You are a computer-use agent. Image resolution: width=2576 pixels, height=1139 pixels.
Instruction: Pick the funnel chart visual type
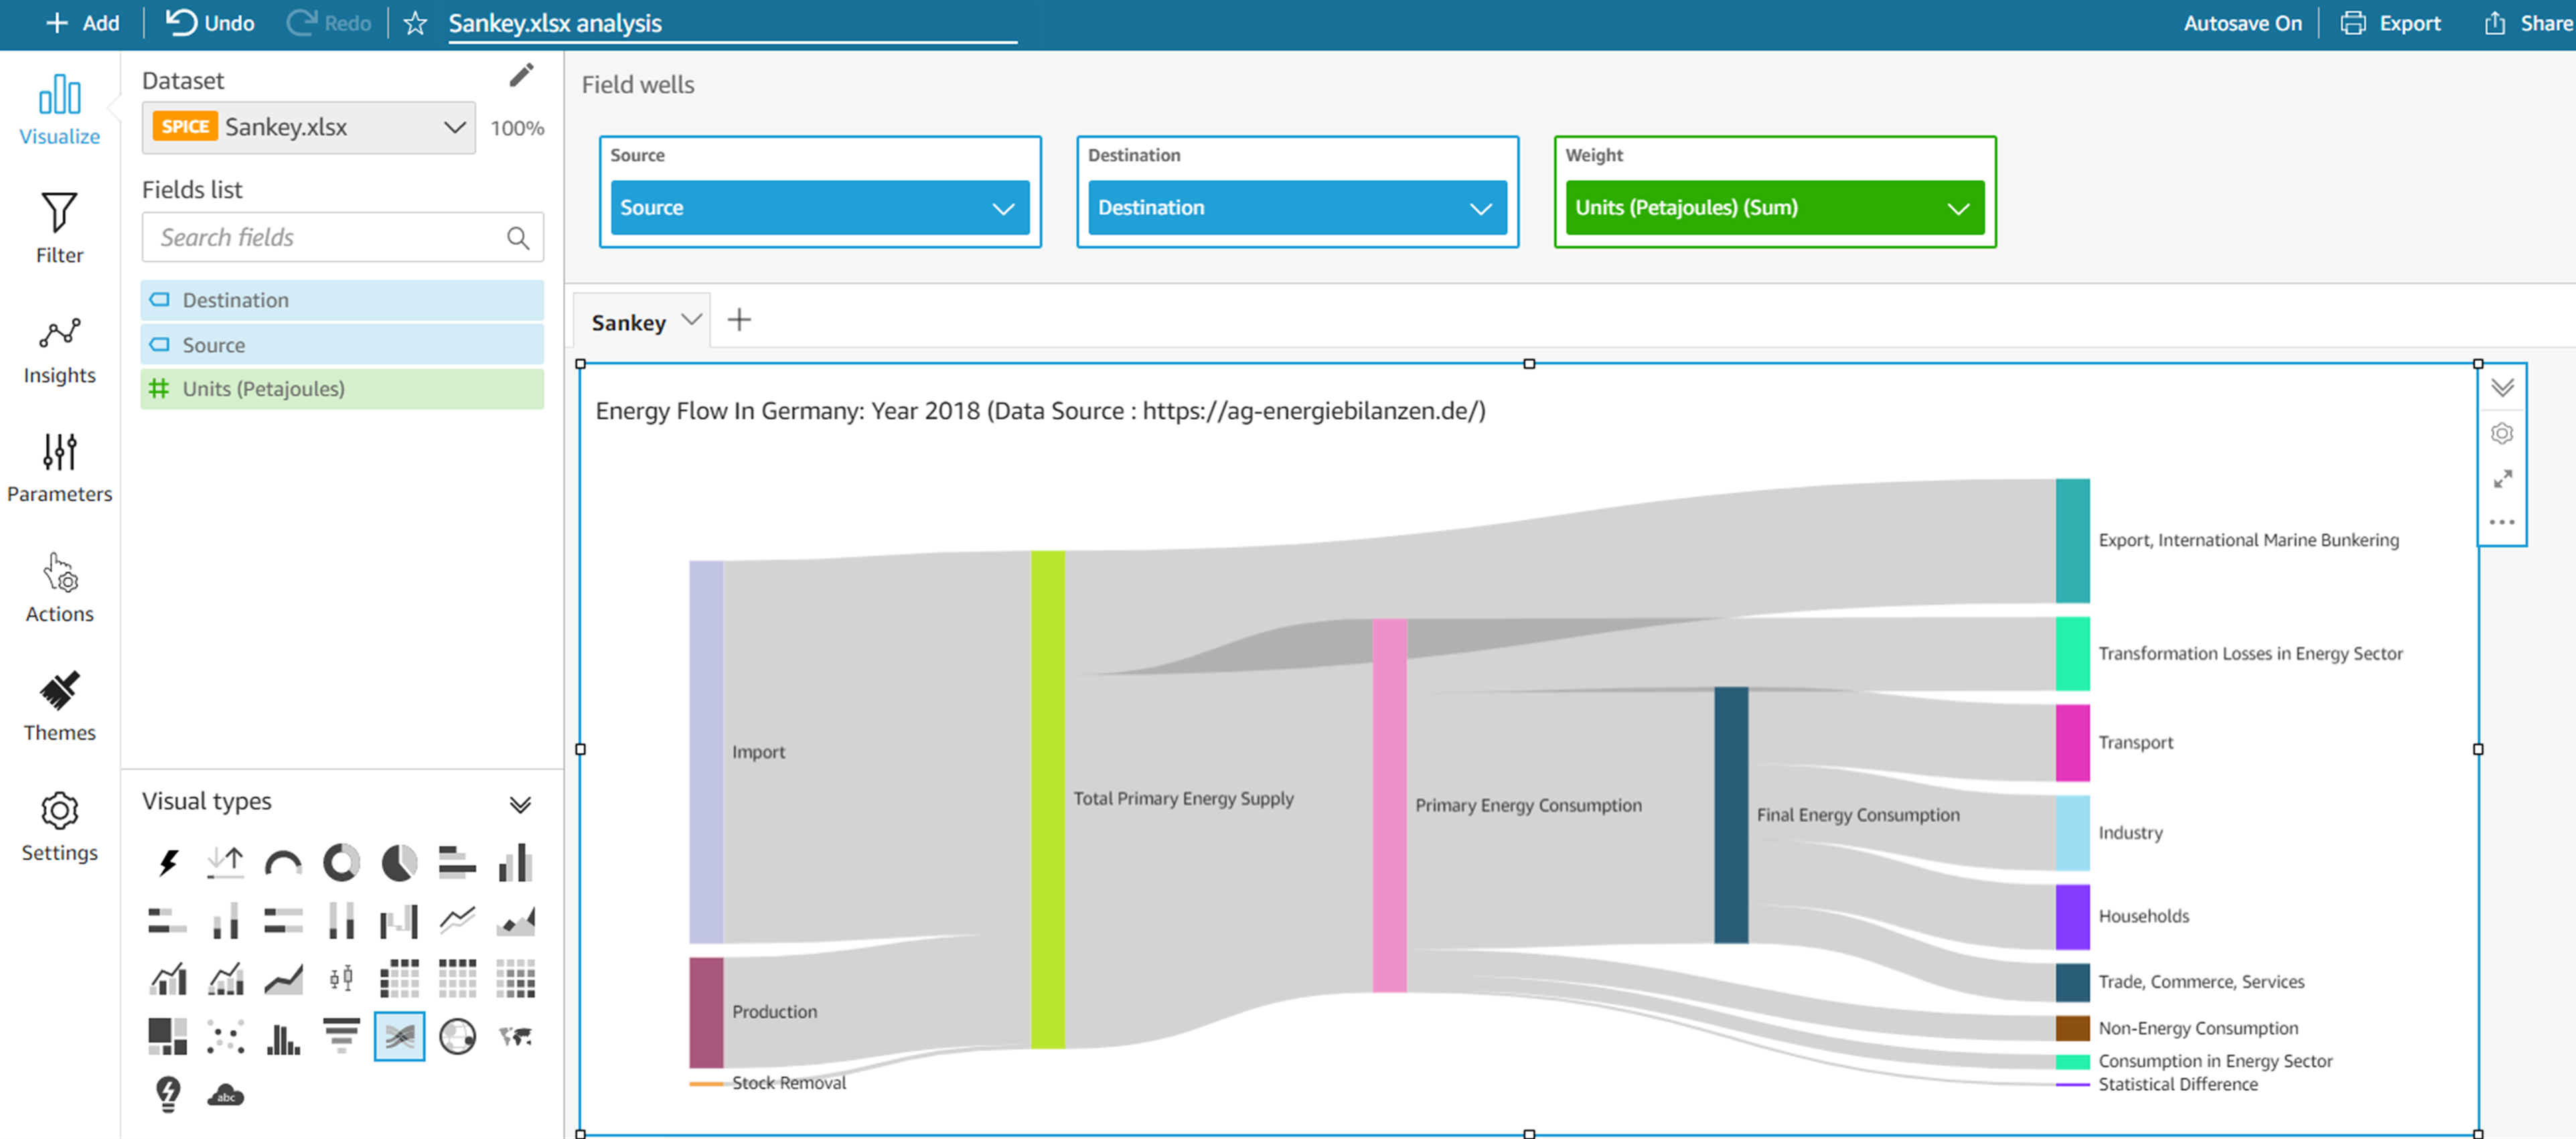point(341,1036)
